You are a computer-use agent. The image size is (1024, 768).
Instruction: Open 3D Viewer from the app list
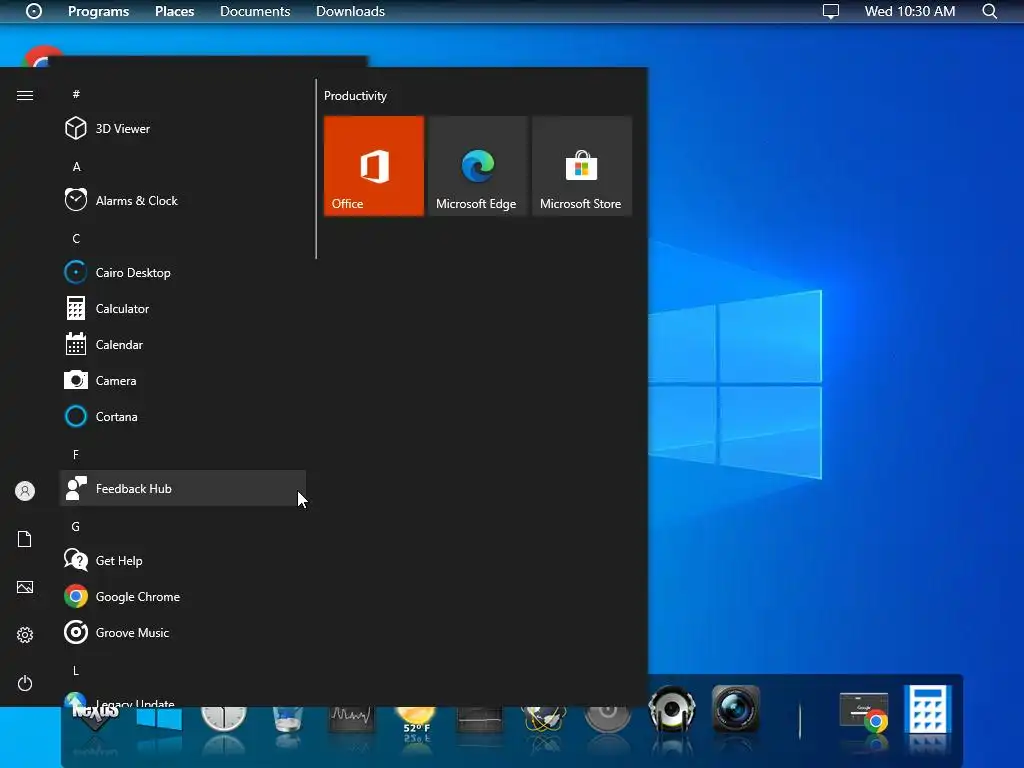pyautogui.click(x=183, y=129)
